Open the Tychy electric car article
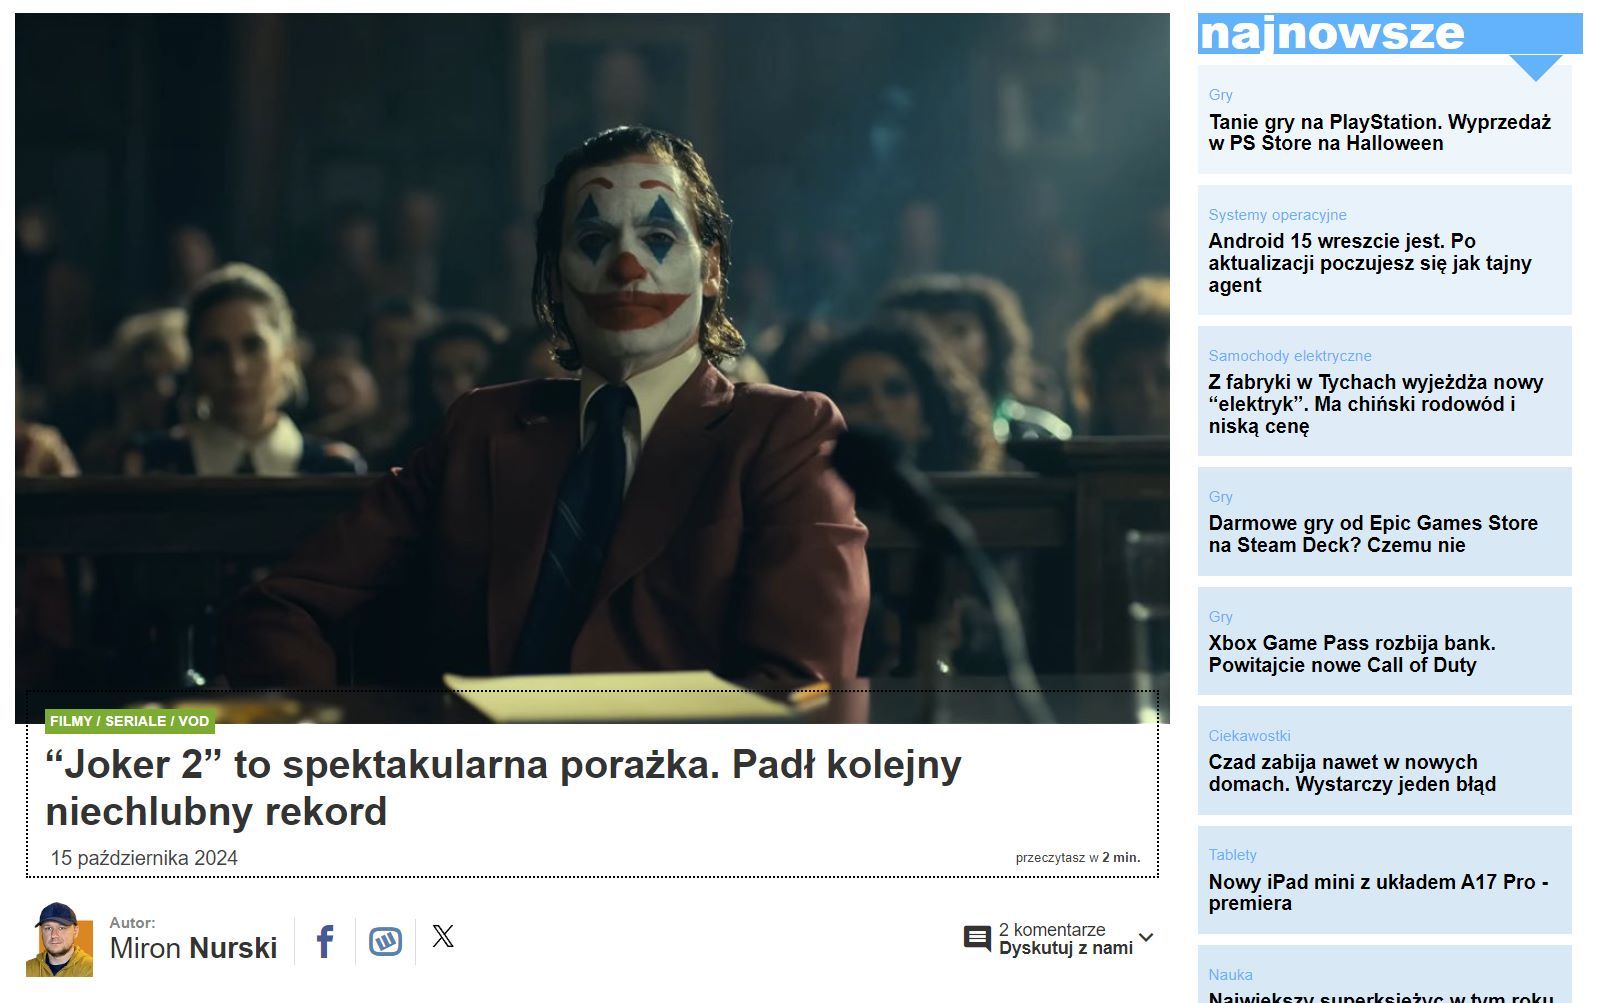 tap(1375, 404)
